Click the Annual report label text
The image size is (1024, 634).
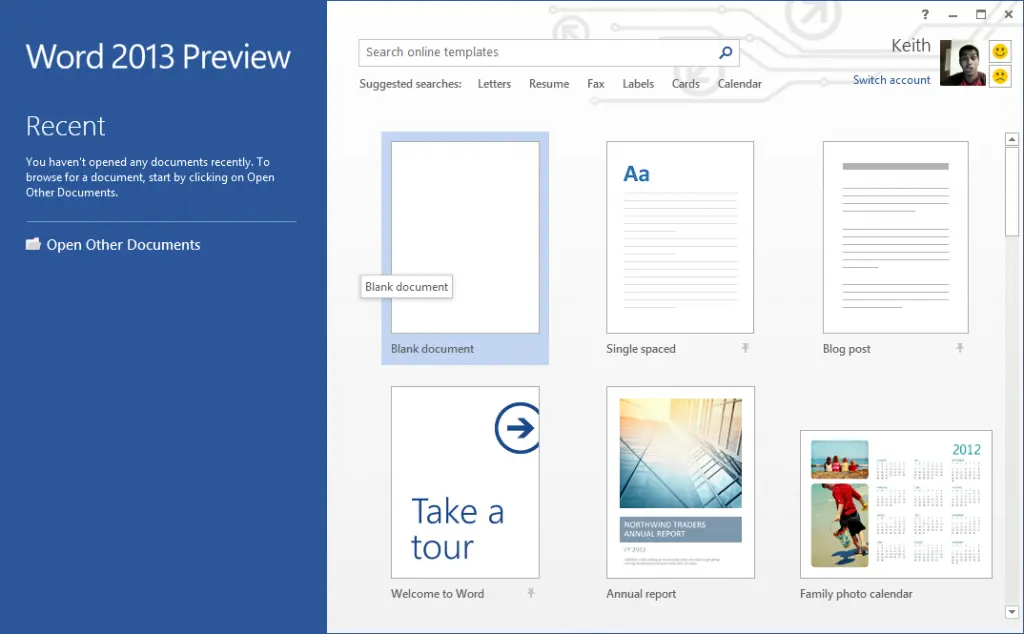coord(641,594)
